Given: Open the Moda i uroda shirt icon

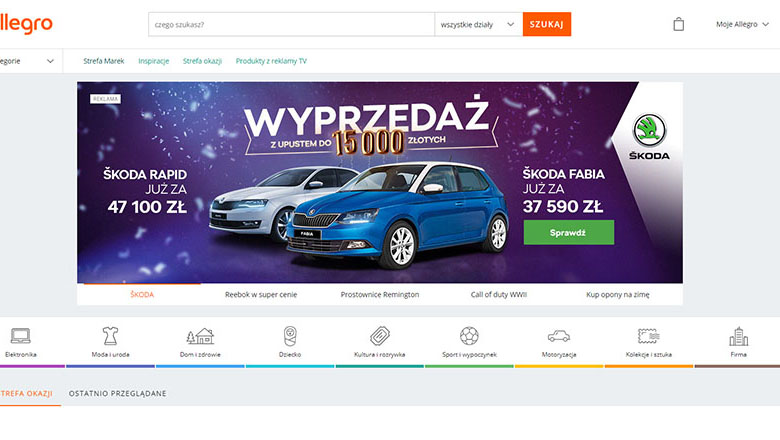Looking at the screenshot, I should (110, 336).
